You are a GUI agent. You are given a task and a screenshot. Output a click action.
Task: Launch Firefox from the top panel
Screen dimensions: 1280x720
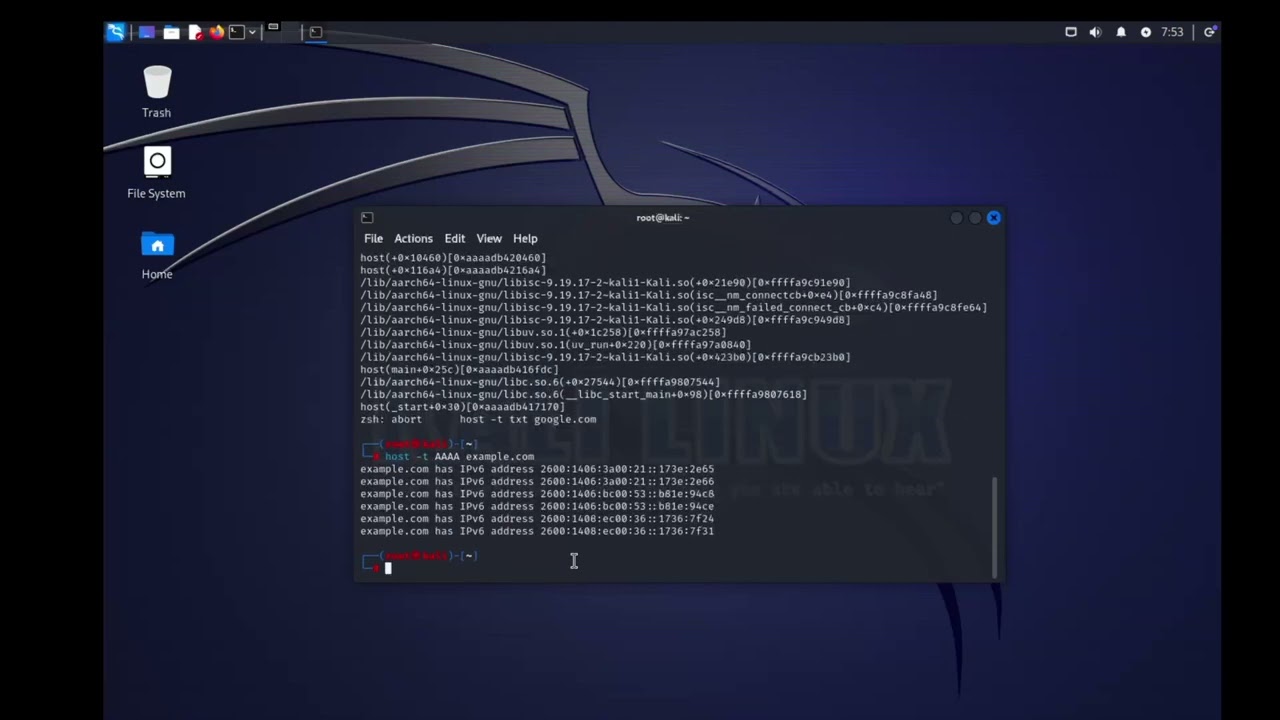click(217, 32)
